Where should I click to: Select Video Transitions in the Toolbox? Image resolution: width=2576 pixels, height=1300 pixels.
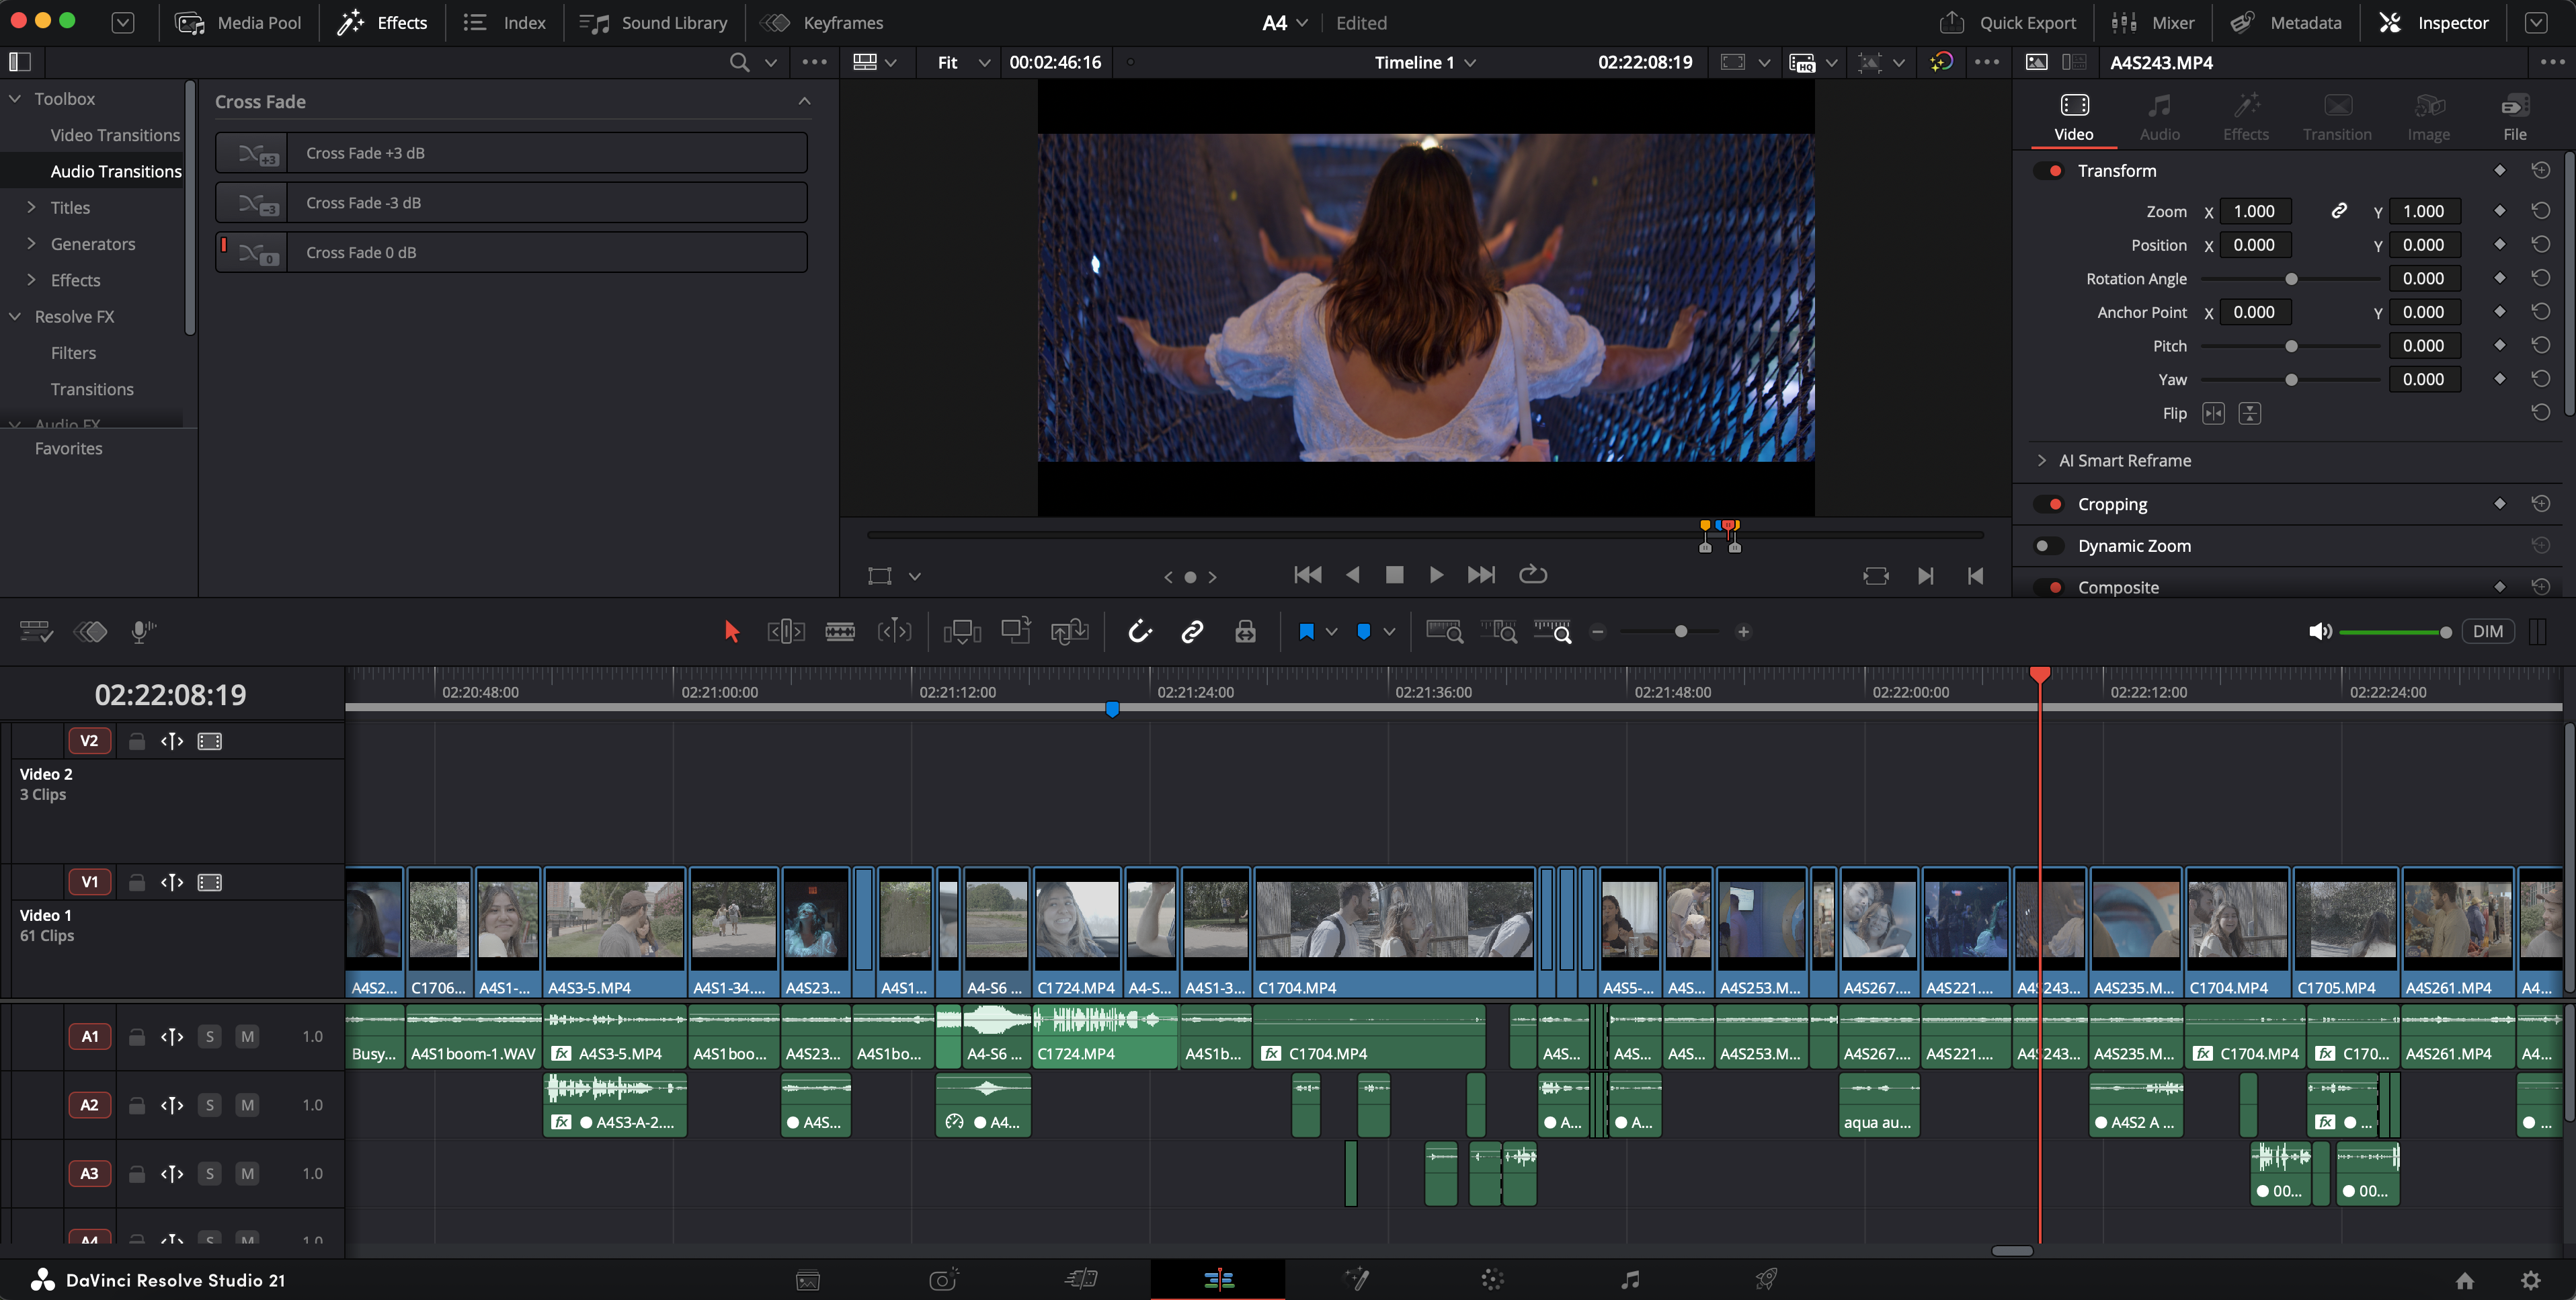pyautogui.click(x=115, y=135)
